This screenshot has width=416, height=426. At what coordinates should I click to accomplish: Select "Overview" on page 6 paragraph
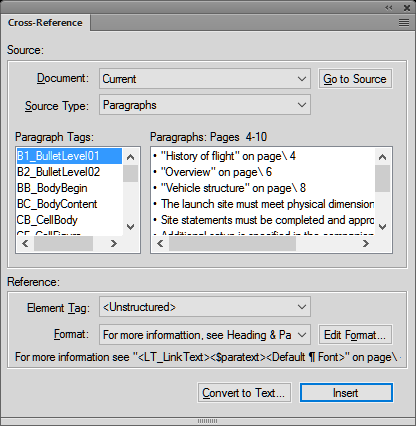(x=263, y=172)
